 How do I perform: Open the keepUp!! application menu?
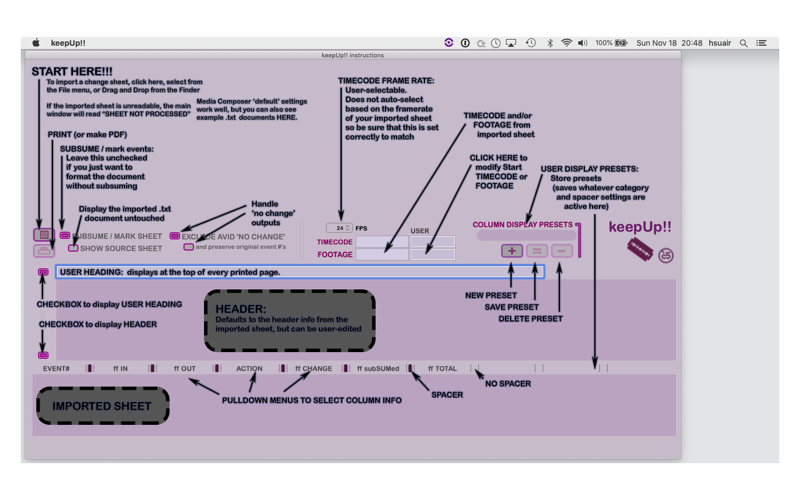pos(68,43)
